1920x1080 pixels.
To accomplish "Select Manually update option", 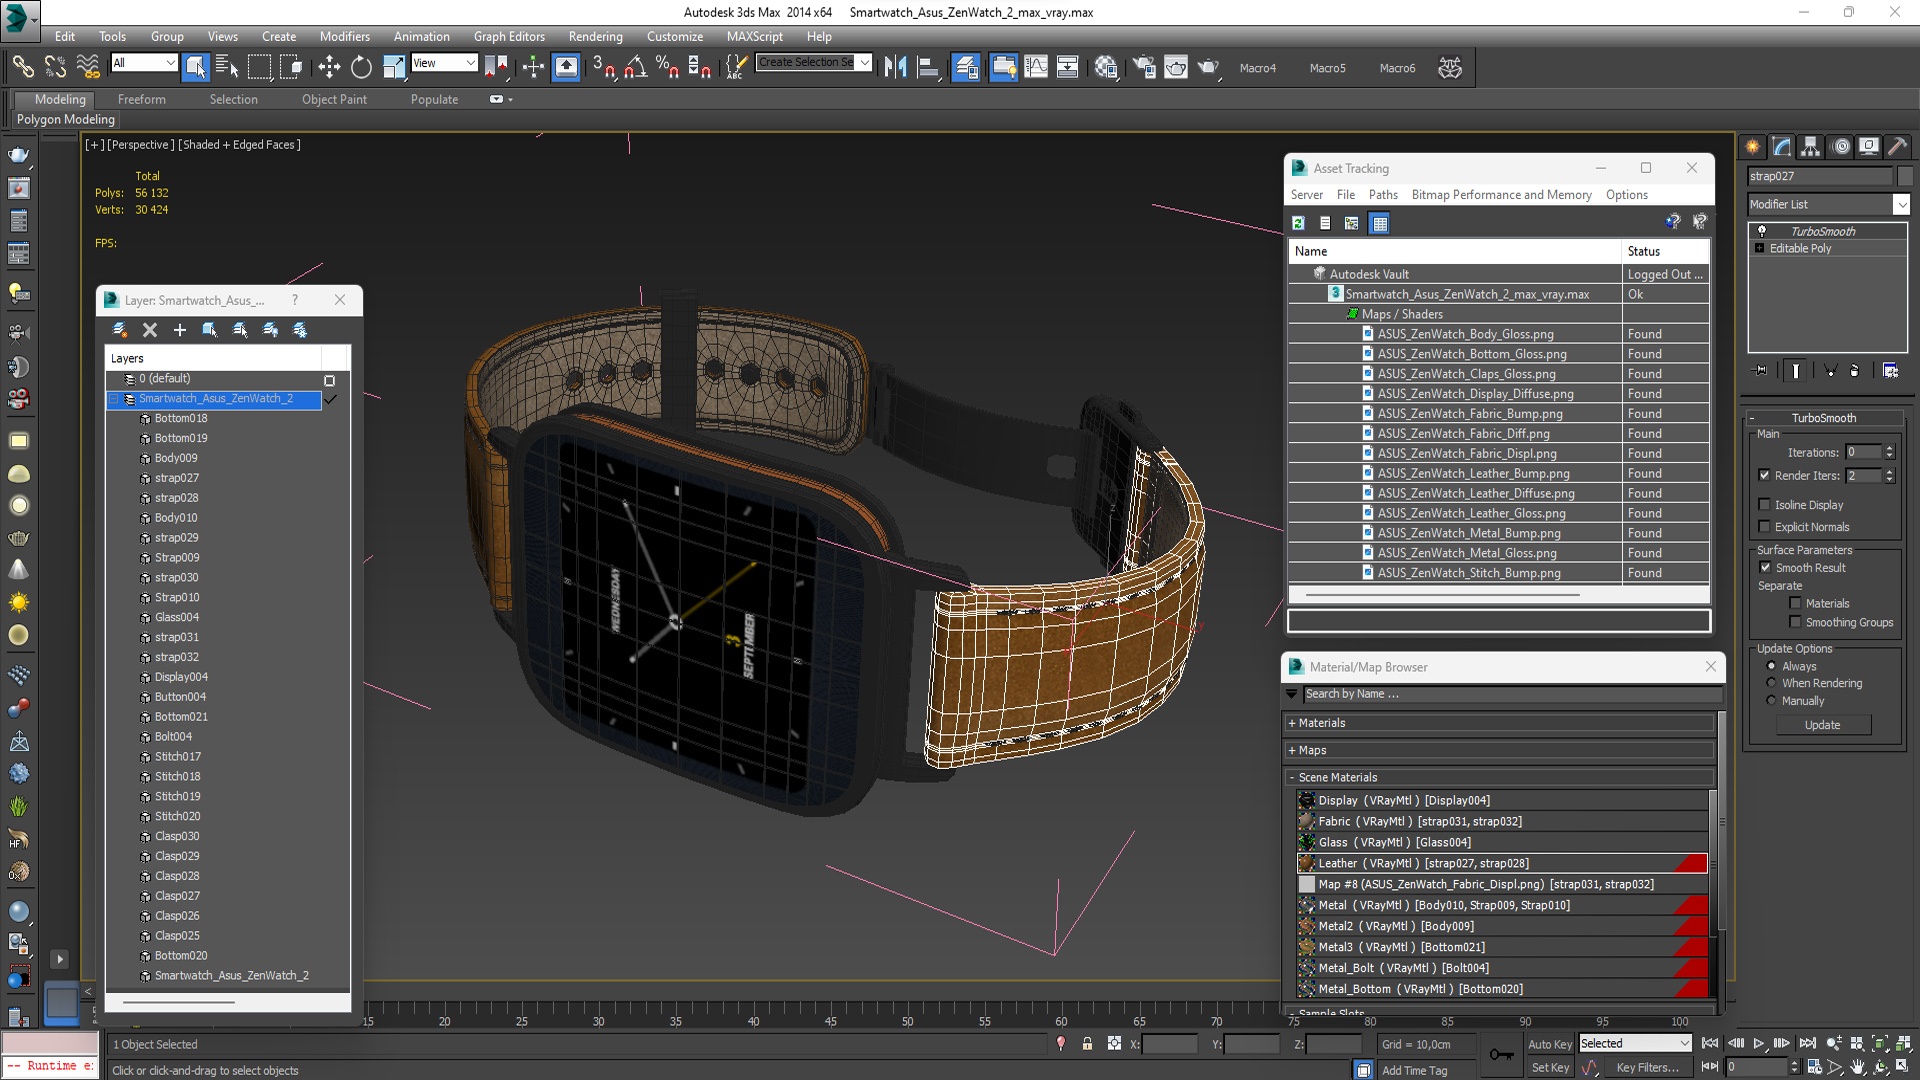I will pyautogui.click(x=1771, y=701).
